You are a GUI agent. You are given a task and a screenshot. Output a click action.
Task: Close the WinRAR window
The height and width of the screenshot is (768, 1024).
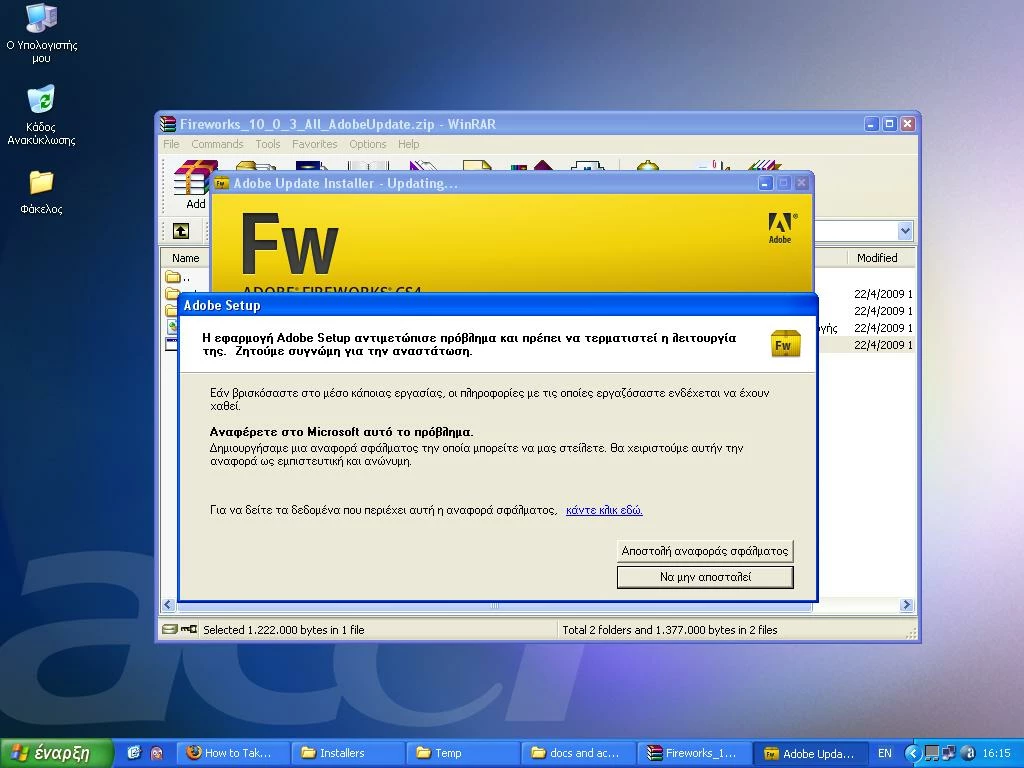(x=908, y=123)
